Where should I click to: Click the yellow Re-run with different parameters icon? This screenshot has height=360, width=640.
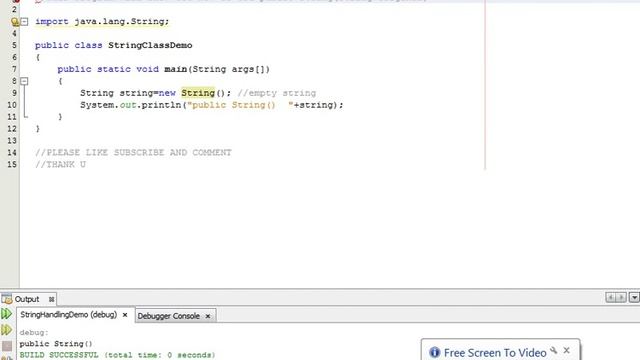click(x=7, y=329)
